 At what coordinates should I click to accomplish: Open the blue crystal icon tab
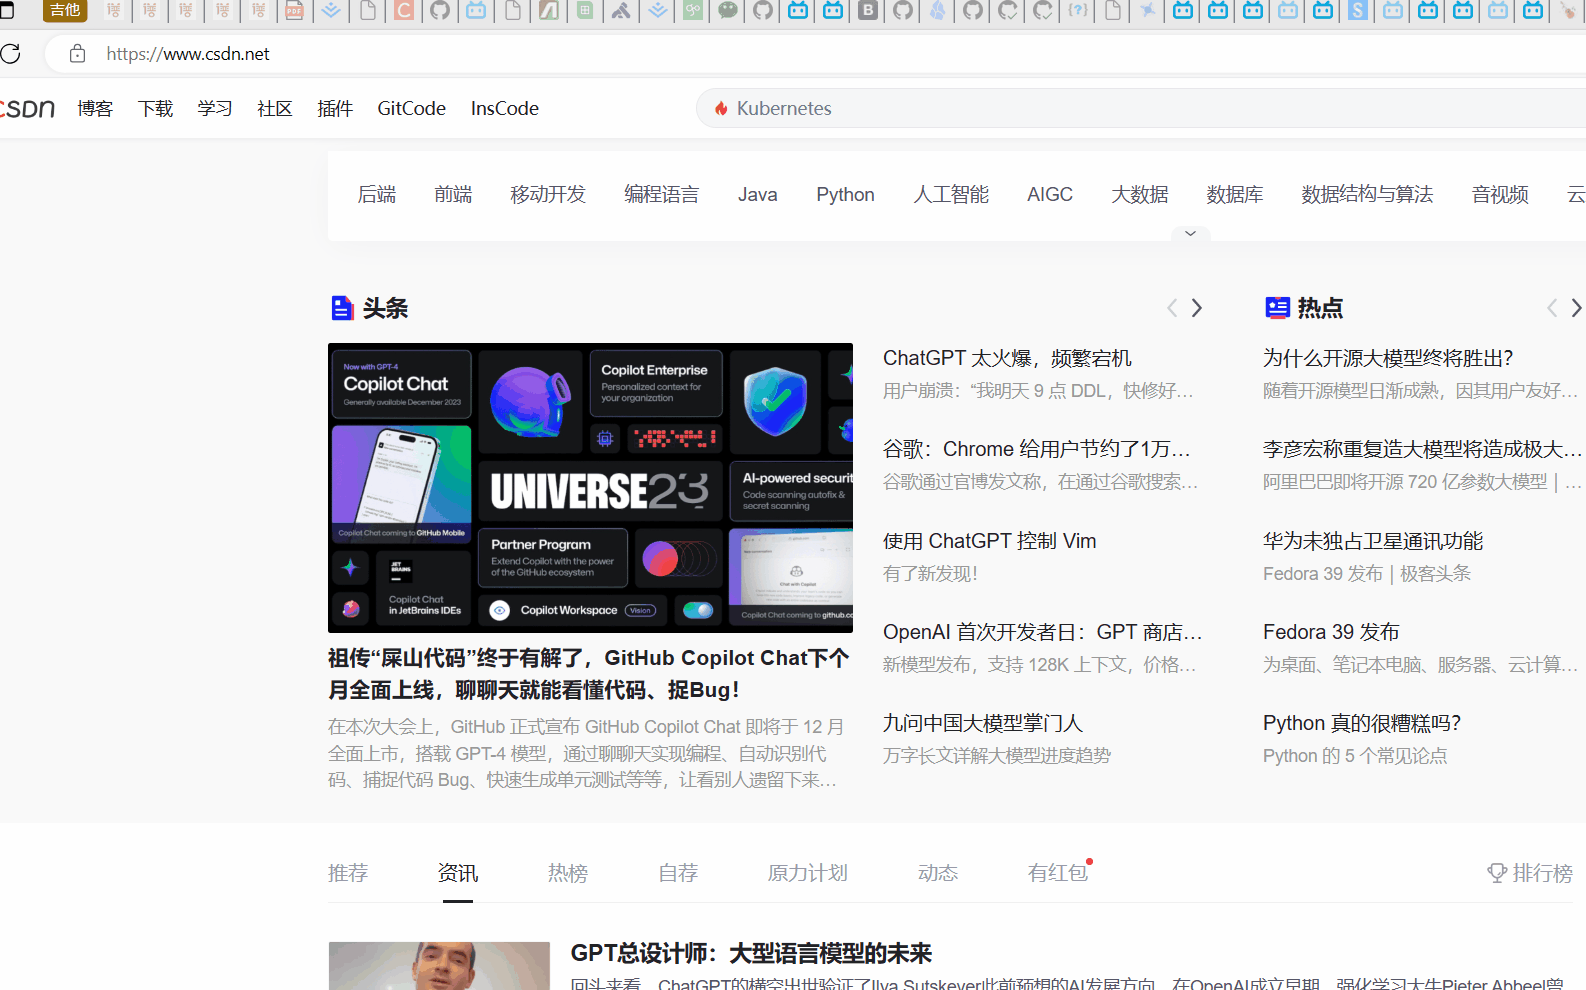click(x=938, y=11)
